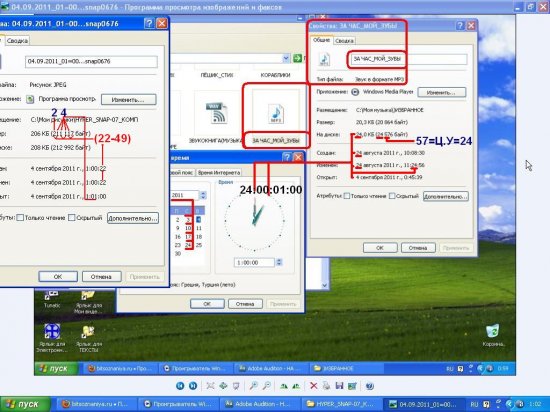Click Отмена in snap0676 properties dialog

click(101, 277)
